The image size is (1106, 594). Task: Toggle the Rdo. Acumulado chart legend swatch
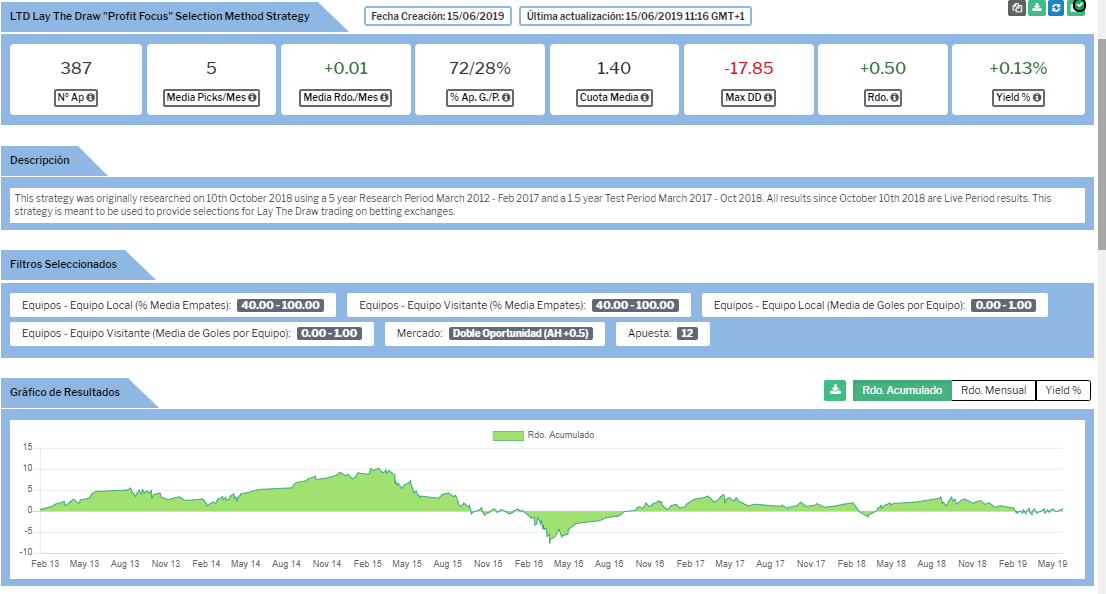pos(508,435)
